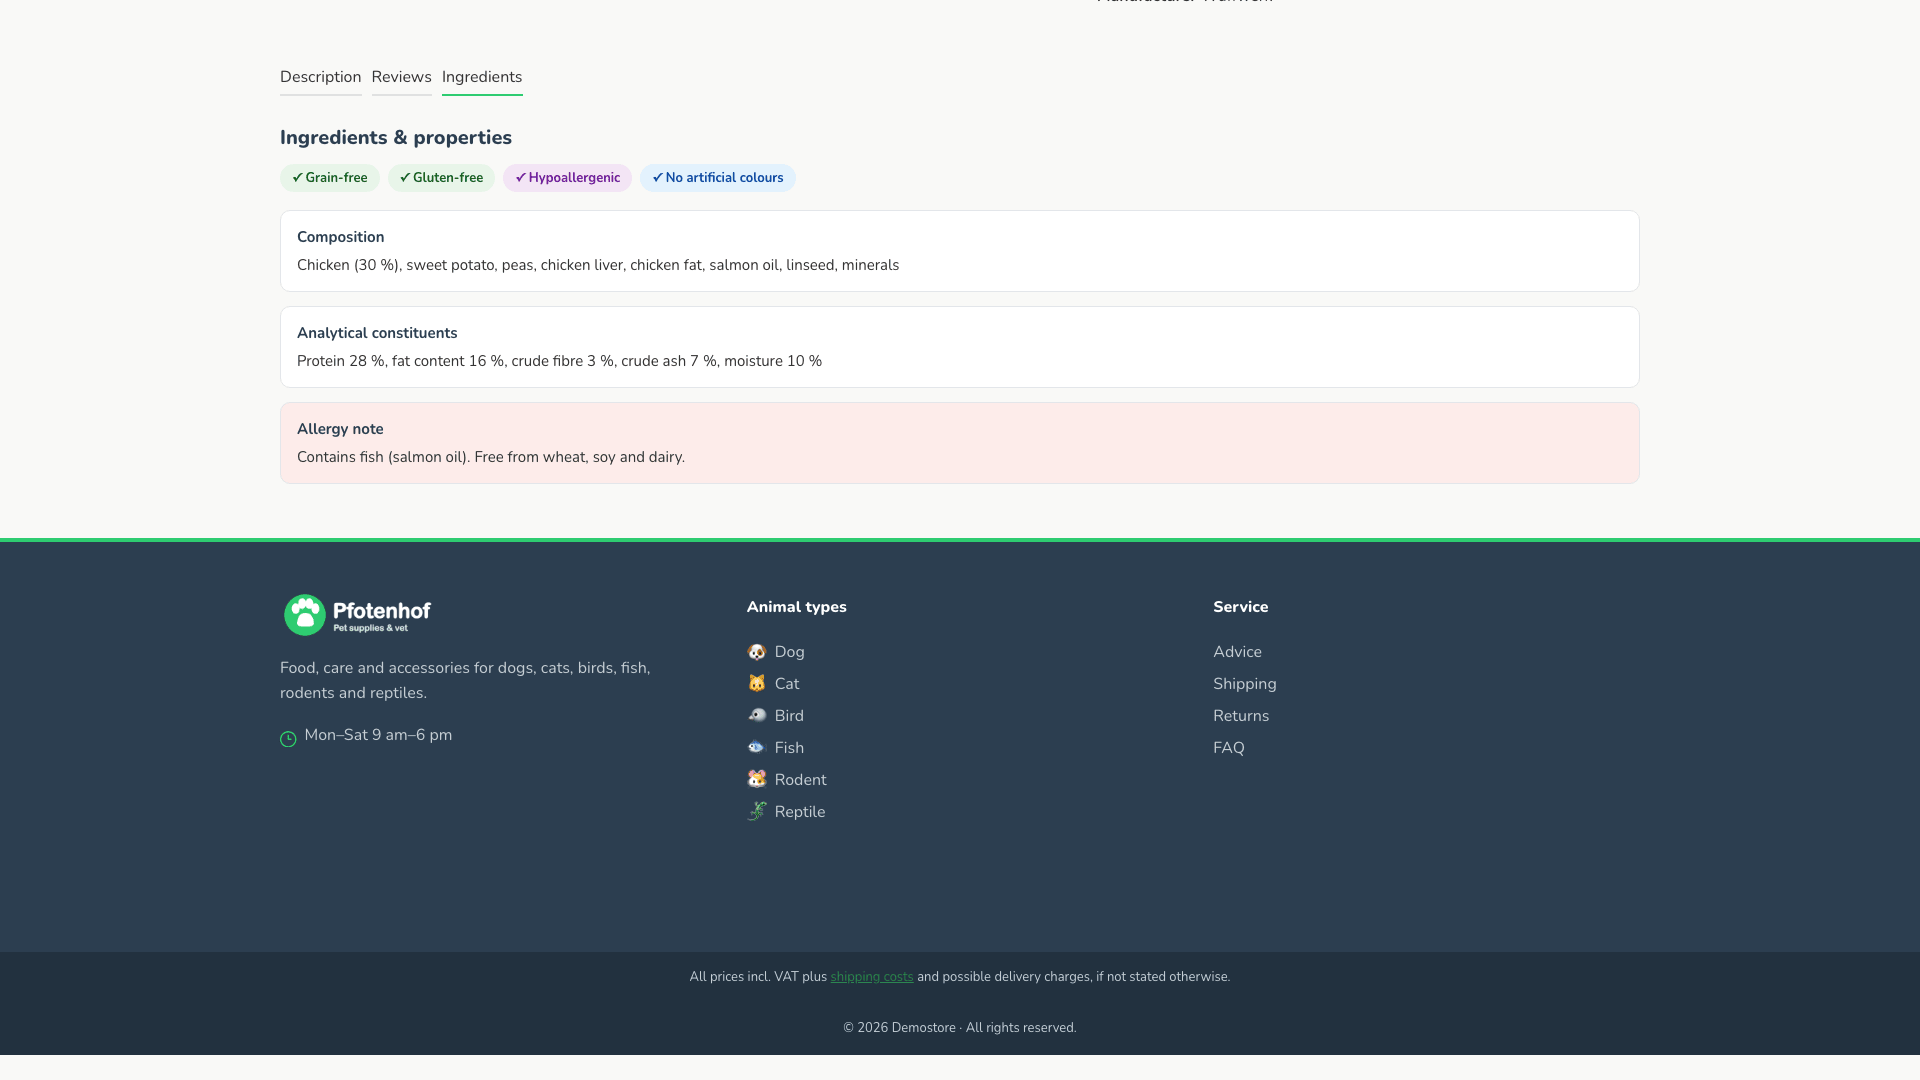
Task: Click the cat emoji icon
Action: [x=757, y=684]
